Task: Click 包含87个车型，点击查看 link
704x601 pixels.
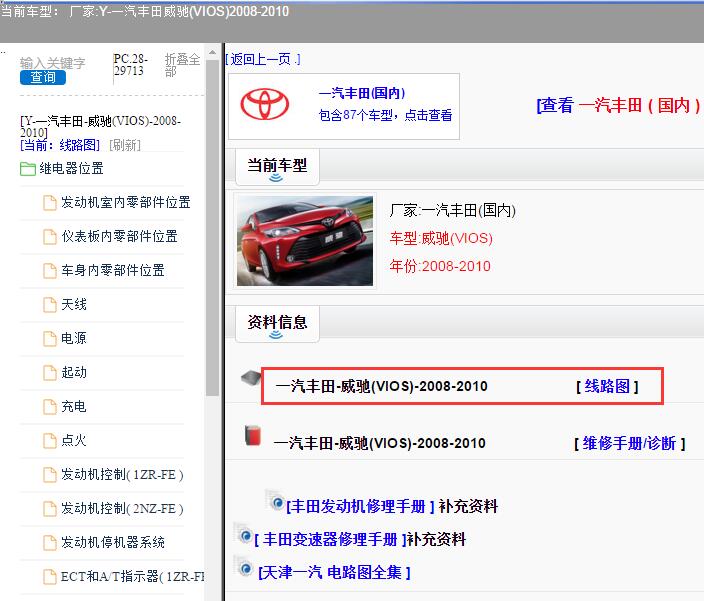Action: pyautogui.click(x=385, y=115)
